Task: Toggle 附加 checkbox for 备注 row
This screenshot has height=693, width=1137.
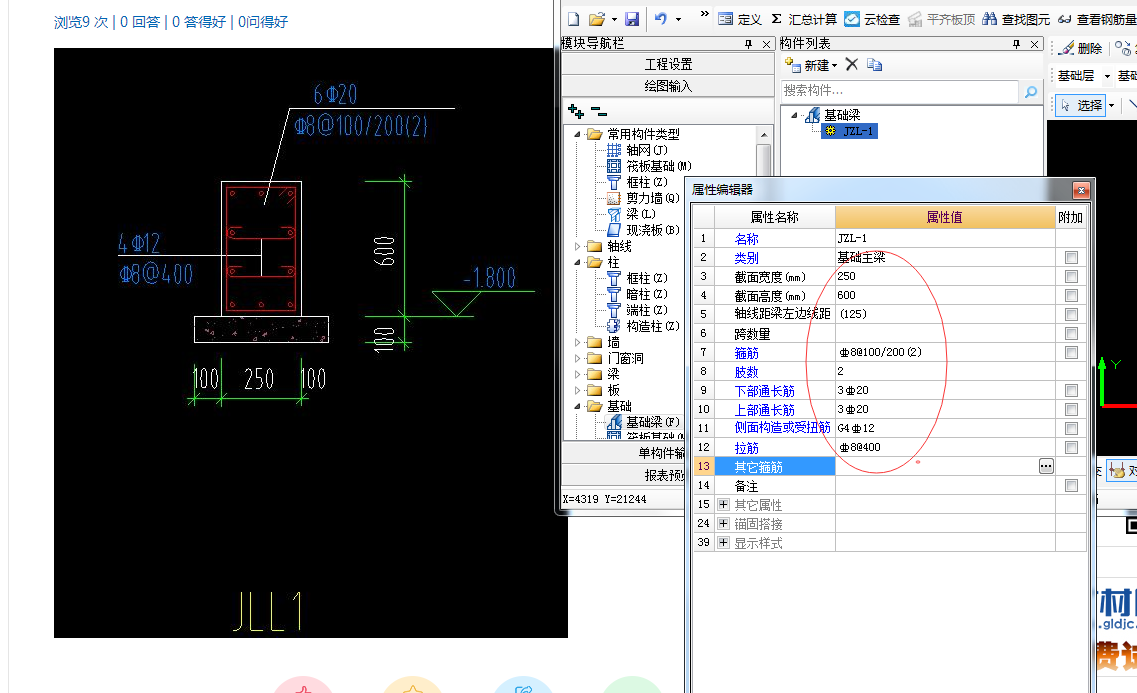Action: [x=1071, y=486]
